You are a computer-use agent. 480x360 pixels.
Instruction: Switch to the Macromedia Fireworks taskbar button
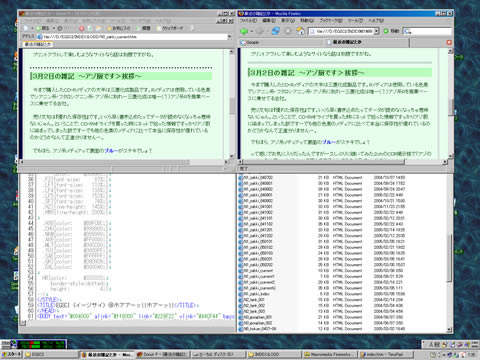[x=330, y=354]
